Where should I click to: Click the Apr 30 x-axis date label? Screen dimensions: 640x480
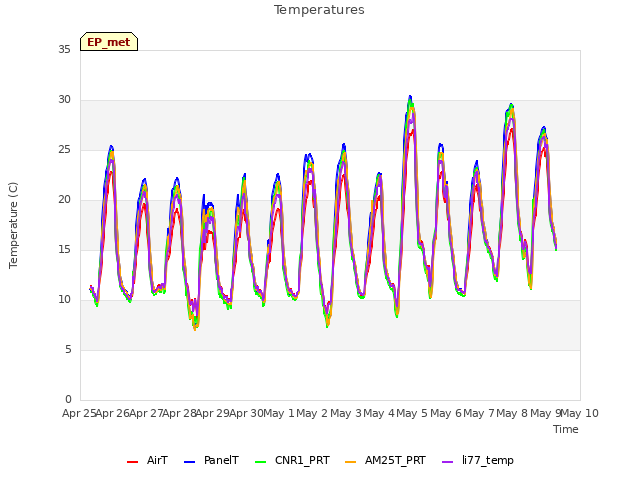247,414
